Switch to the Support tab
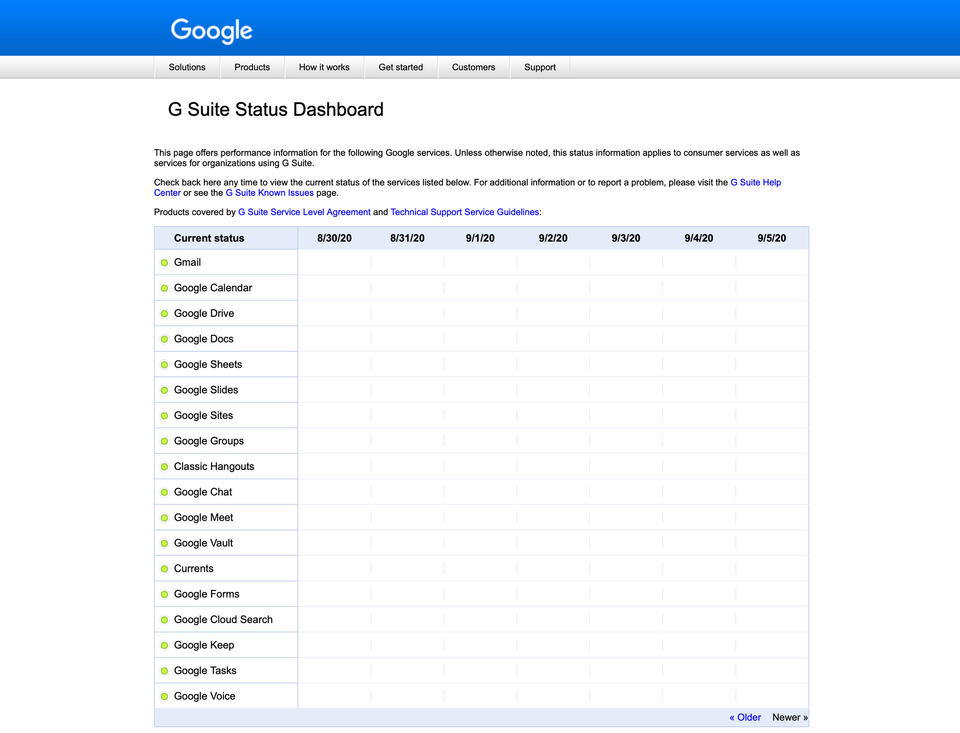 point(540,67)
